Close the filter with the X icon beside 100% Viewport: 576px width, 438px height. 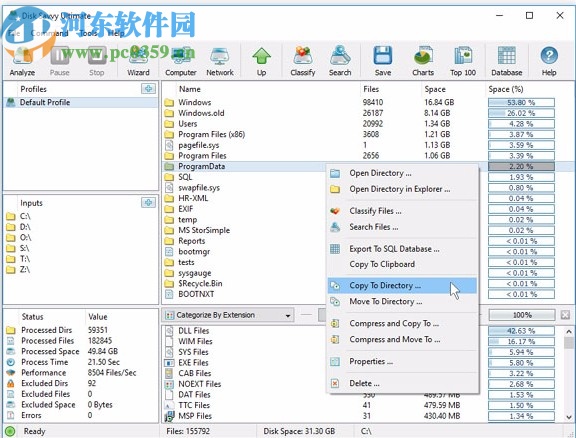coord(565,315)
